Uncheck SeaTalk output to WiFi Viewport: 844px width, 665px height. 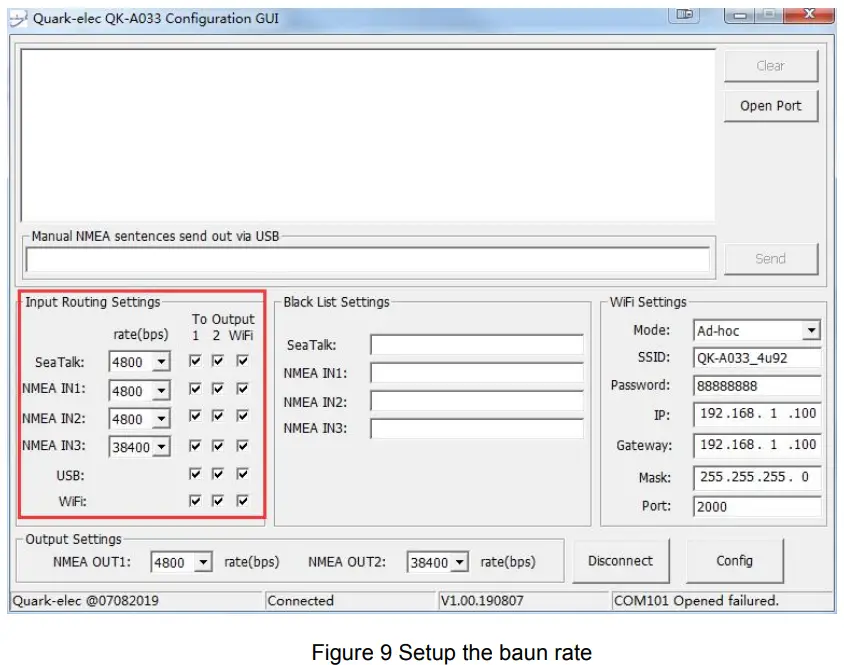coord(243,362)
